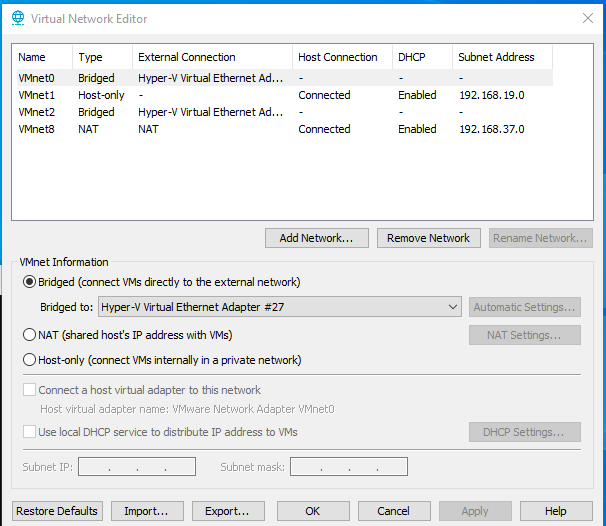
Task: Close the Virtual Network Editor window
Action: tap(588, 18)
